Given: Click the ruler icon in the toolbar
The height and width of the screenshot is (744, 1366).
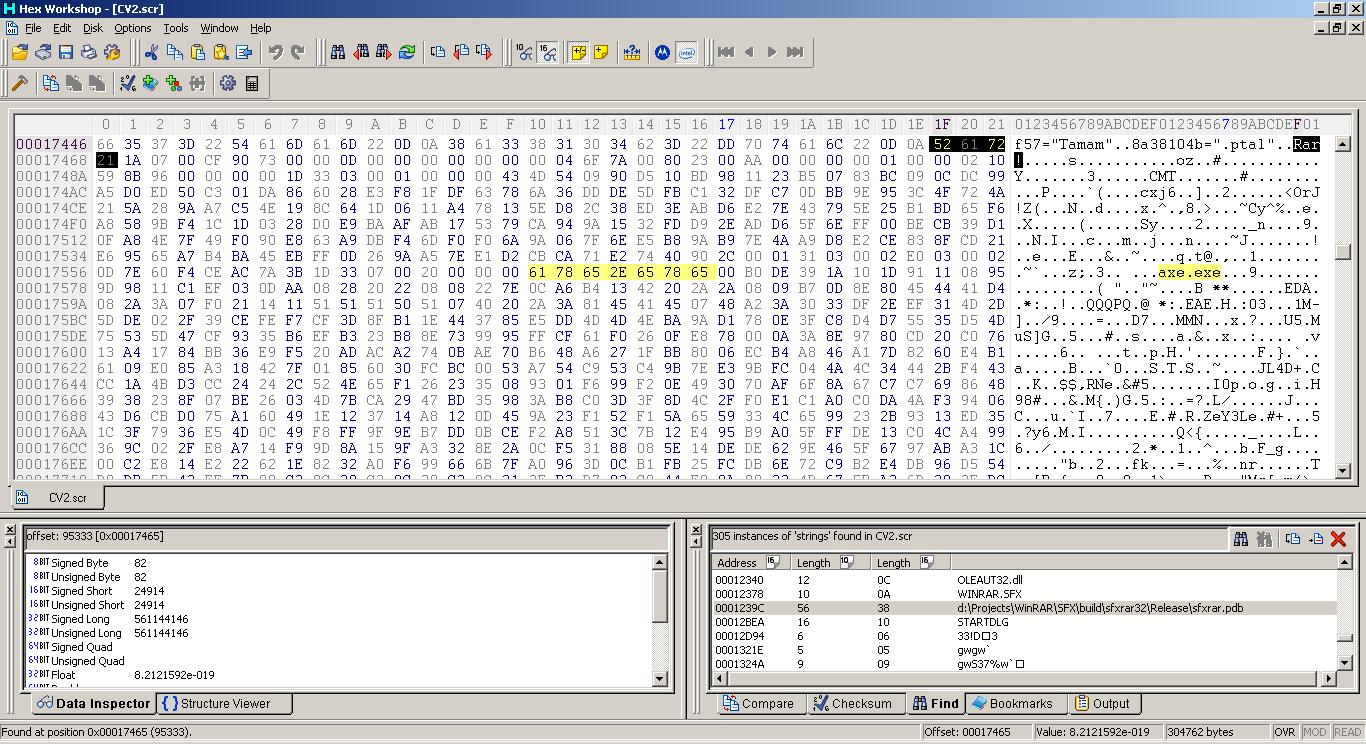Looking at the screenshot, I should pyautogui.click(x=632, y=52).
